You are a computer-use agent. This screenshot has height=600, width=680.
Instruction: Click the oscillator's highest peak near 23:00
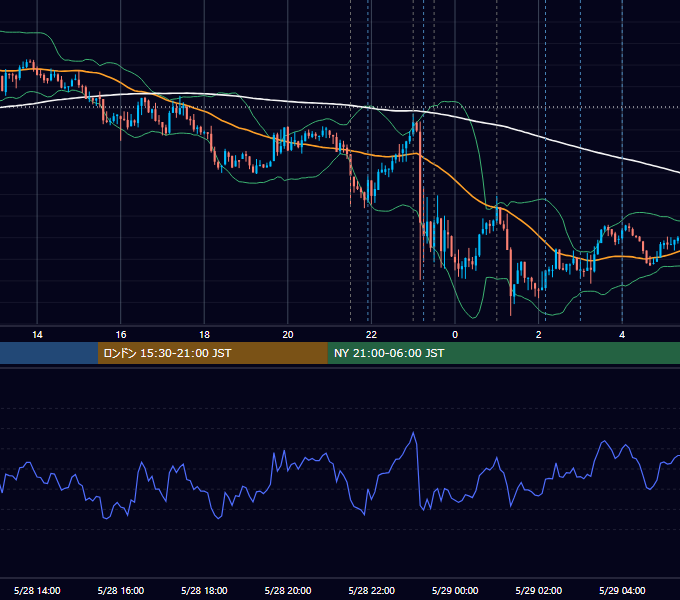(x=413, y=433)
